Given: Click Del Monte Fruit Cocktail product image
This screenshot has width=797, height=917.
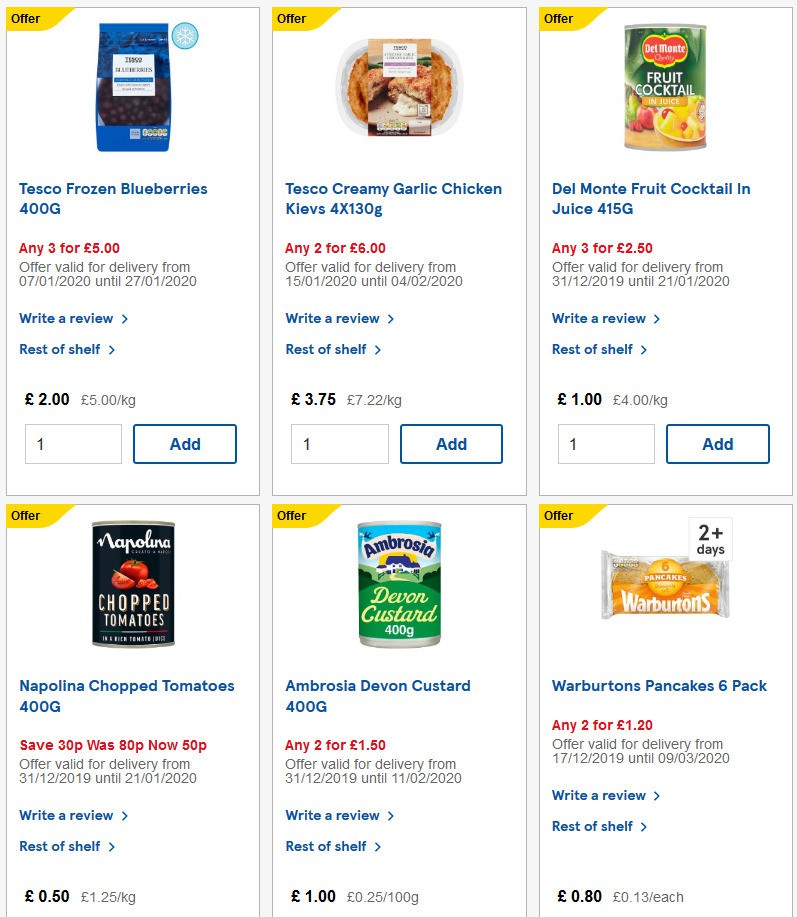Looking at the screenshot, I should 664,86.
